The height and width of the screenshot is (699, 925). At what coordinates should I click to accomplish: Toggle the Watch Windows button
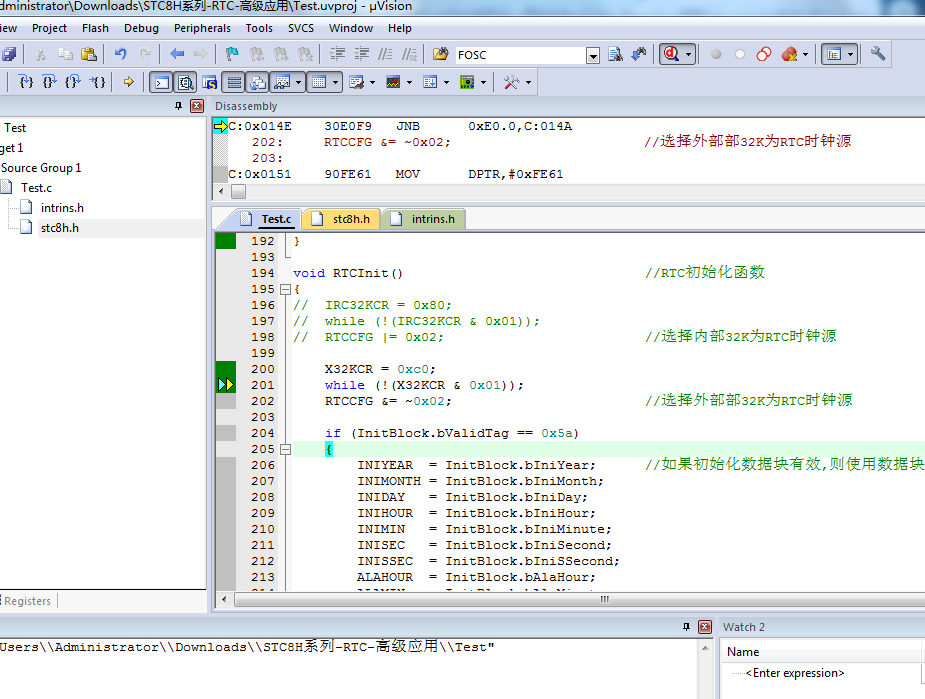pyautogui.click(x=283, y=83)
